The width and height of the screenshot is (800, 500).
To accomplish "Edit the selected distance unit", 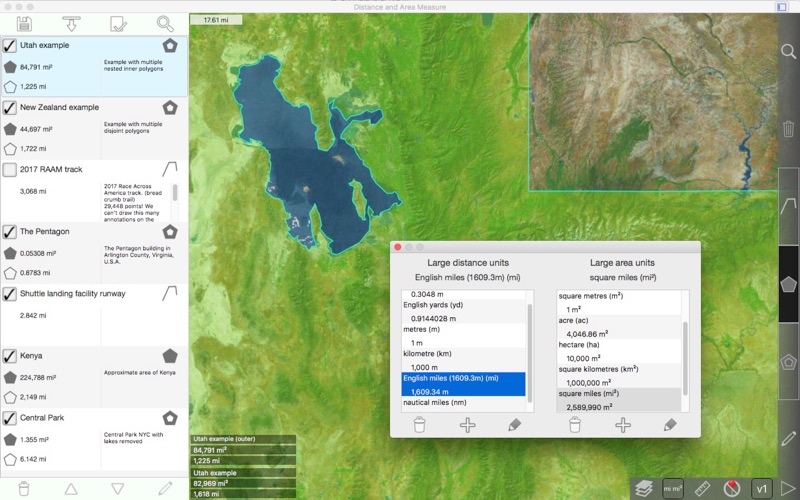I will pyautogui.click(x=515, y=424).
